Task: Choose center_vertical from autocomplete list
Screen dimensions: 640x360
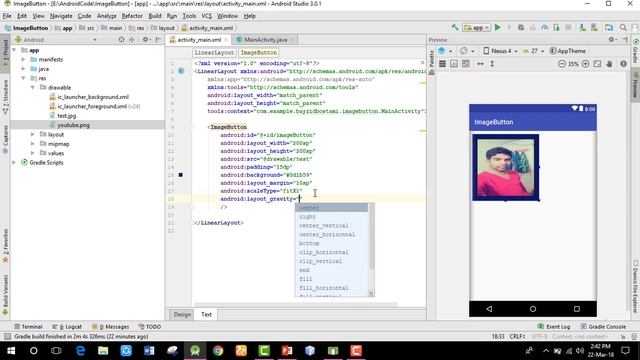Action: click(324, 226)
